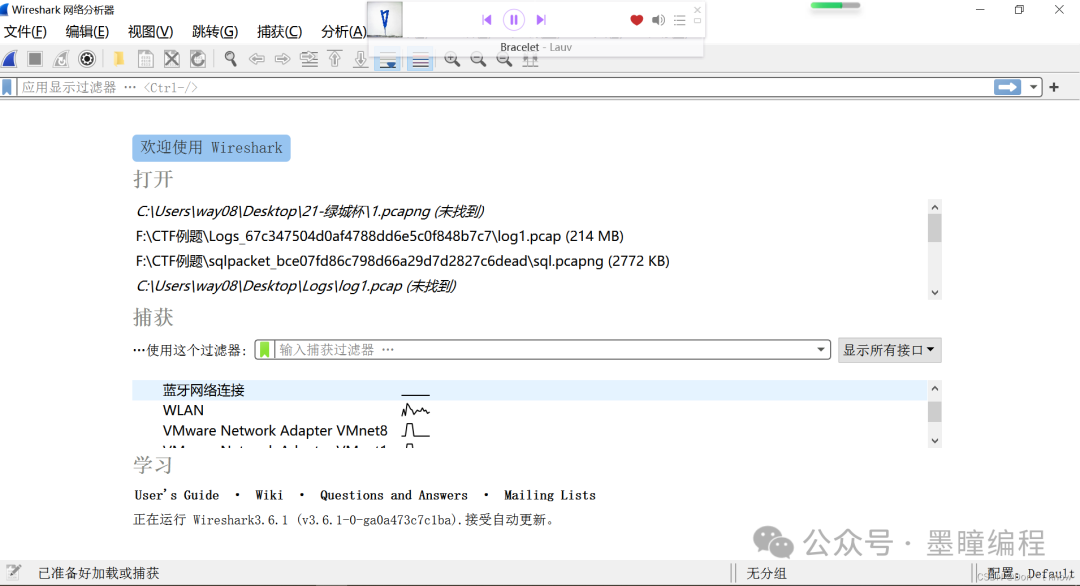
Task: Restart the current capture
Action: click(x=61, y=59)
